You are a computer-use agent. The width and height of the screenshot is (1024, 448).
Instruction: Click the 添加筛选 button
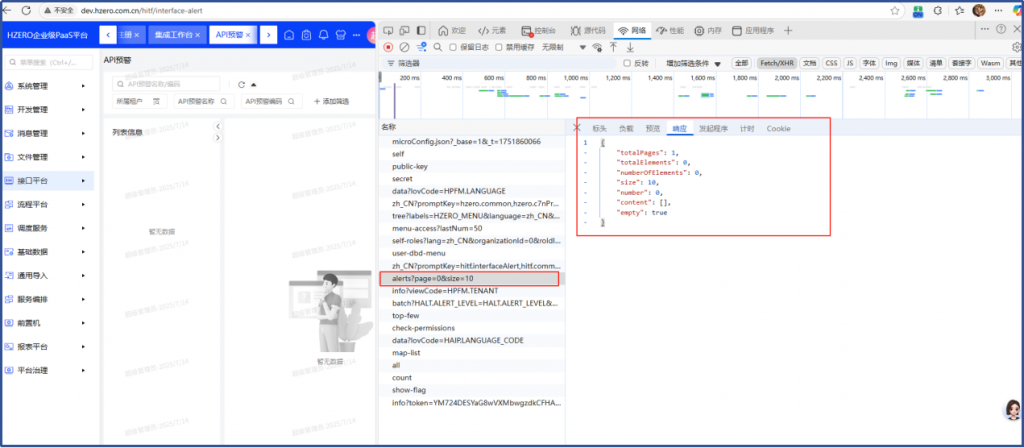pyautogui.click(x=331, y=101)
